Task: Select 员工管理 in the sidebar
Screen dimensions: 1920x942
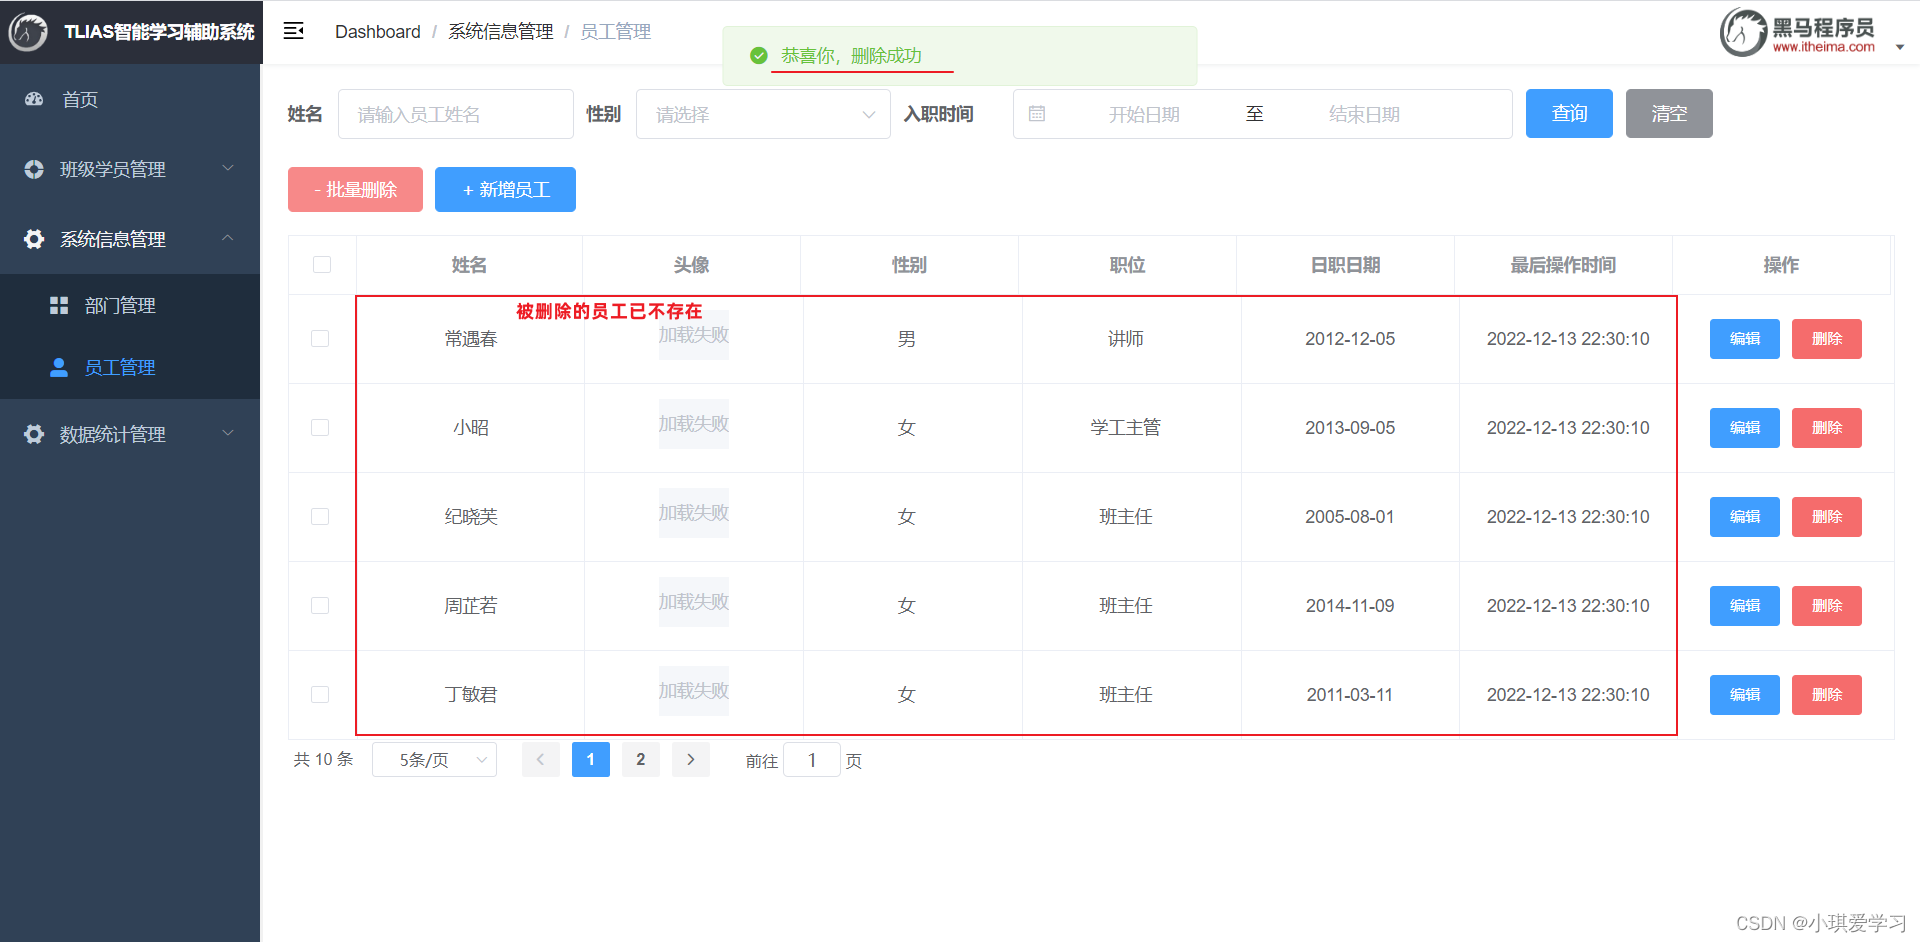Action: click(x=130, y=367)
